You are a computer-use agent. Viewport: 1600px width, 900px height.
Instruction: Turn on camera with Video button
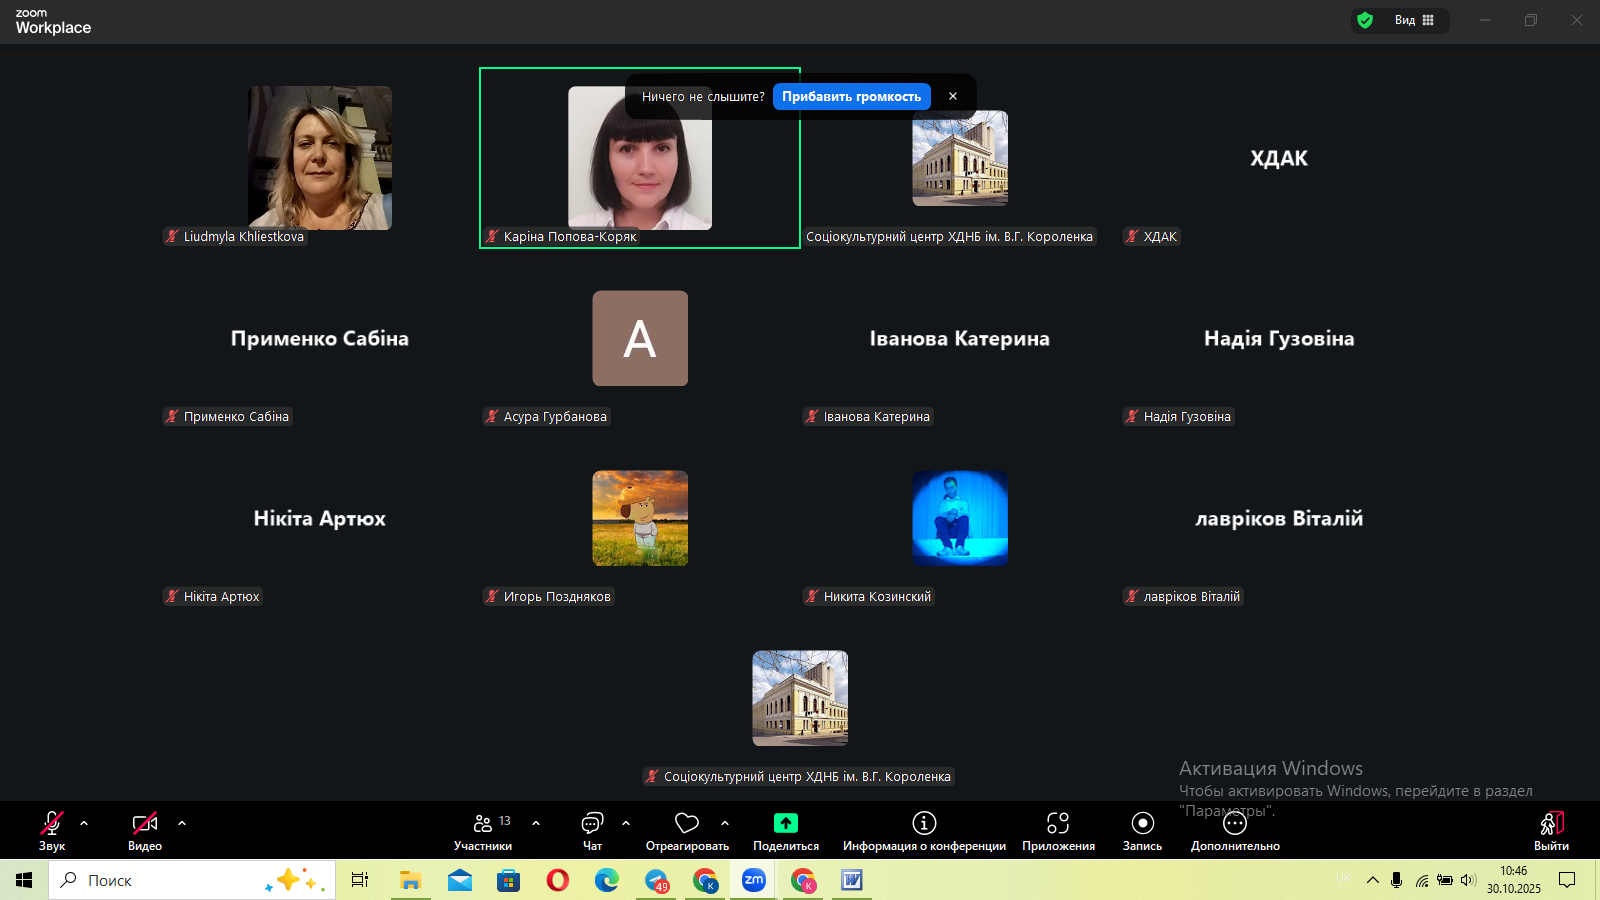coord(145,824)
